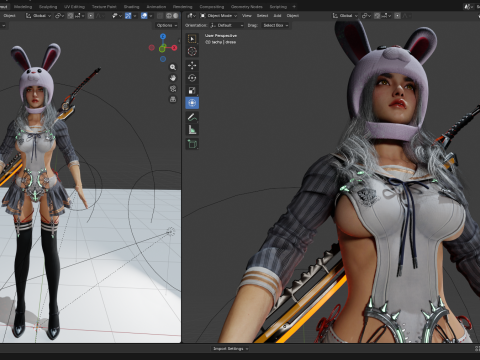The width and height of the screenshot is (480, 360).
Task: Select the Add Cube tool
Action: pos(192,144)
